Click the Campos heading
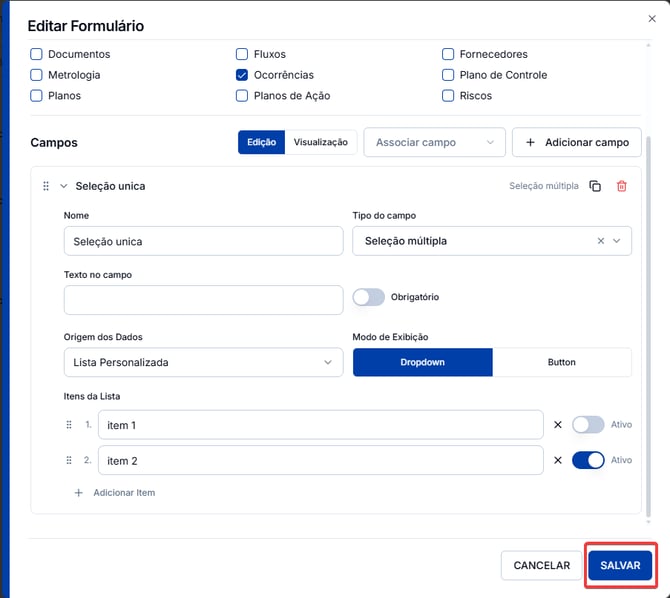670x598 pixels. 54,142
